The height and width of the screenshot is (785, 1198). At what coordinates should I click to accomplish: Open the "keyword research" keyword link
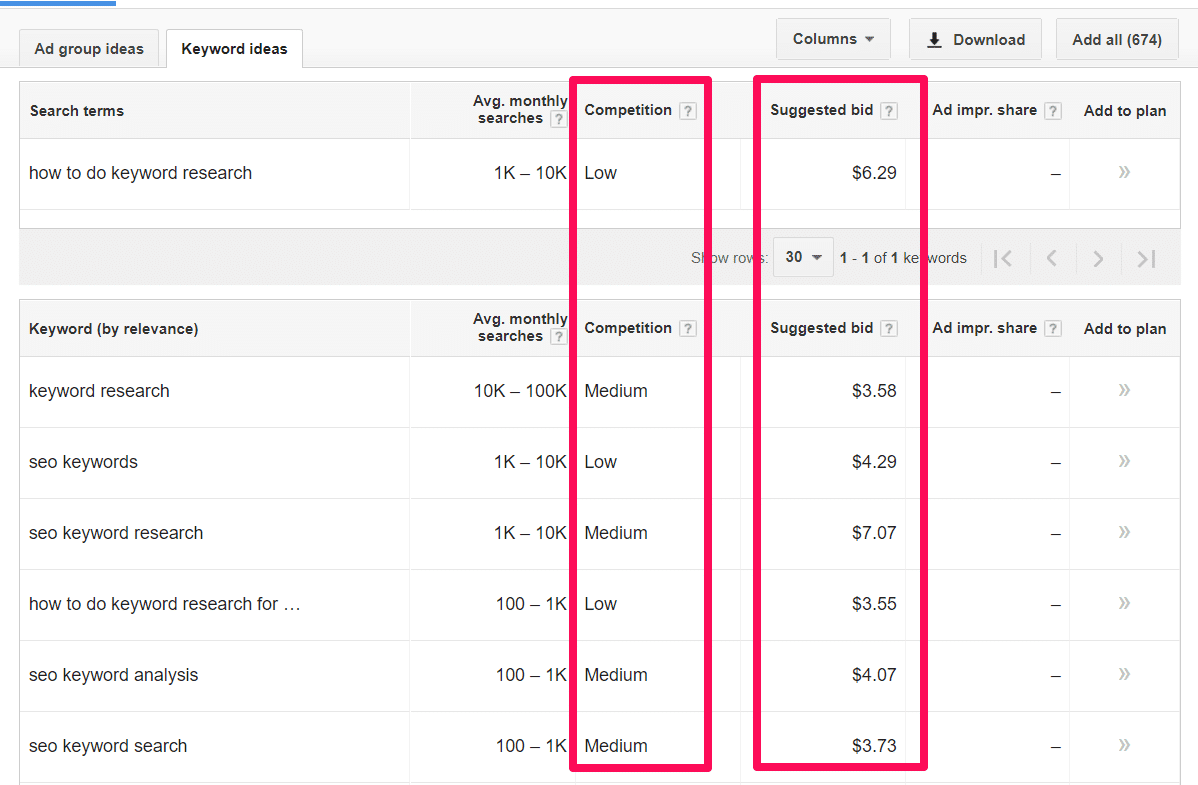(99, 391)
